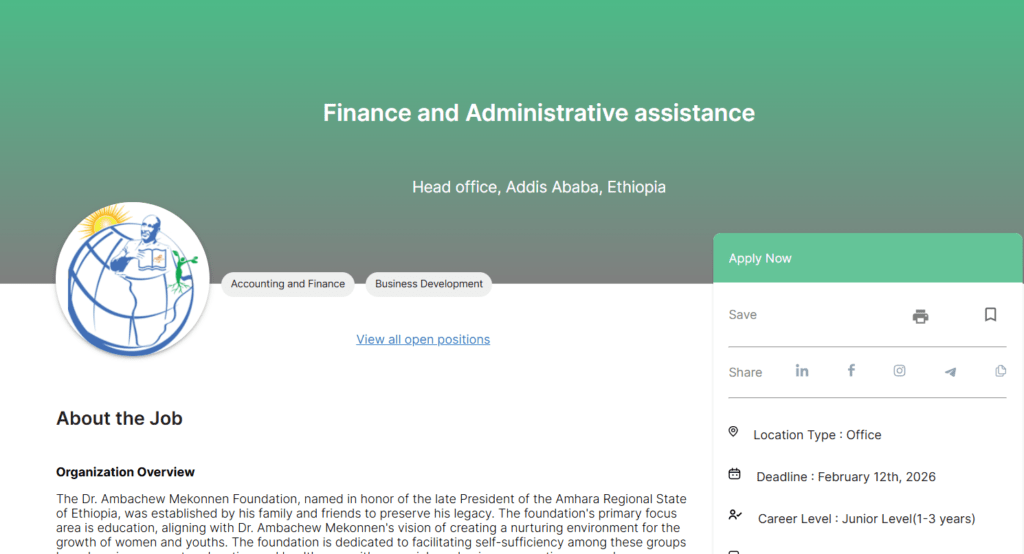Screen dimensions: 1024x554
Task: Click the deadline calendar icon
Action: [x=734, y=474]
